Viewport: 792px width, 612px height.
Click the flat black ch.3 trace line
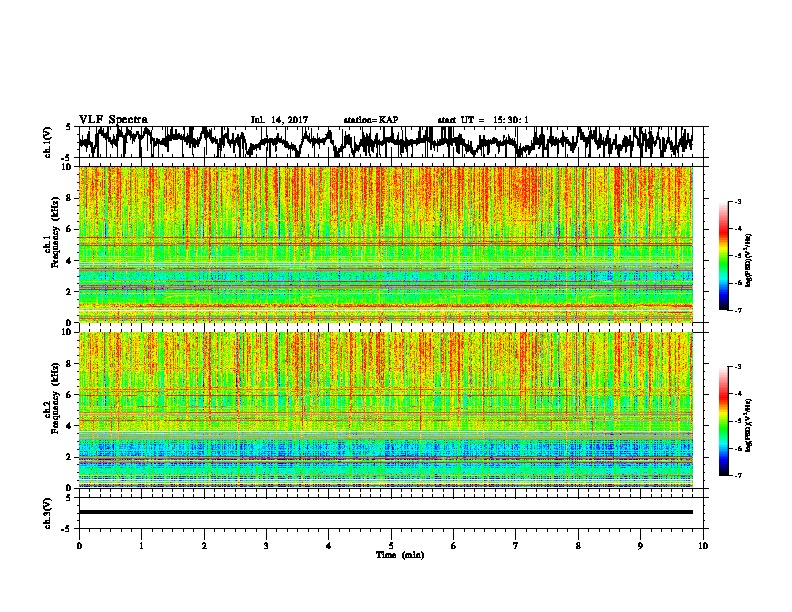pos(386,512)
